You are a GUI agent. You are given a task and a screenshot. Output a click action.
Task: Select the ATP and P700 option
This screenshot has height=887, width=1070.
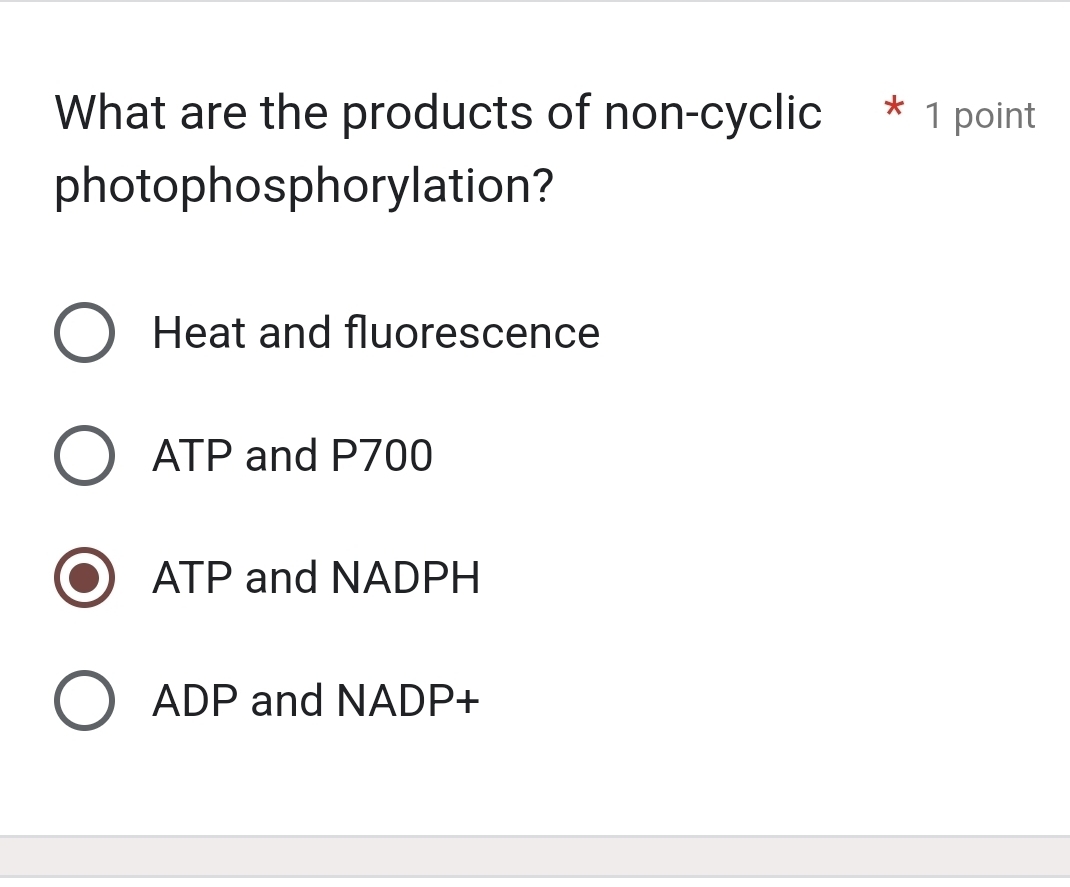pyautogui.click(x=85, y=456)
